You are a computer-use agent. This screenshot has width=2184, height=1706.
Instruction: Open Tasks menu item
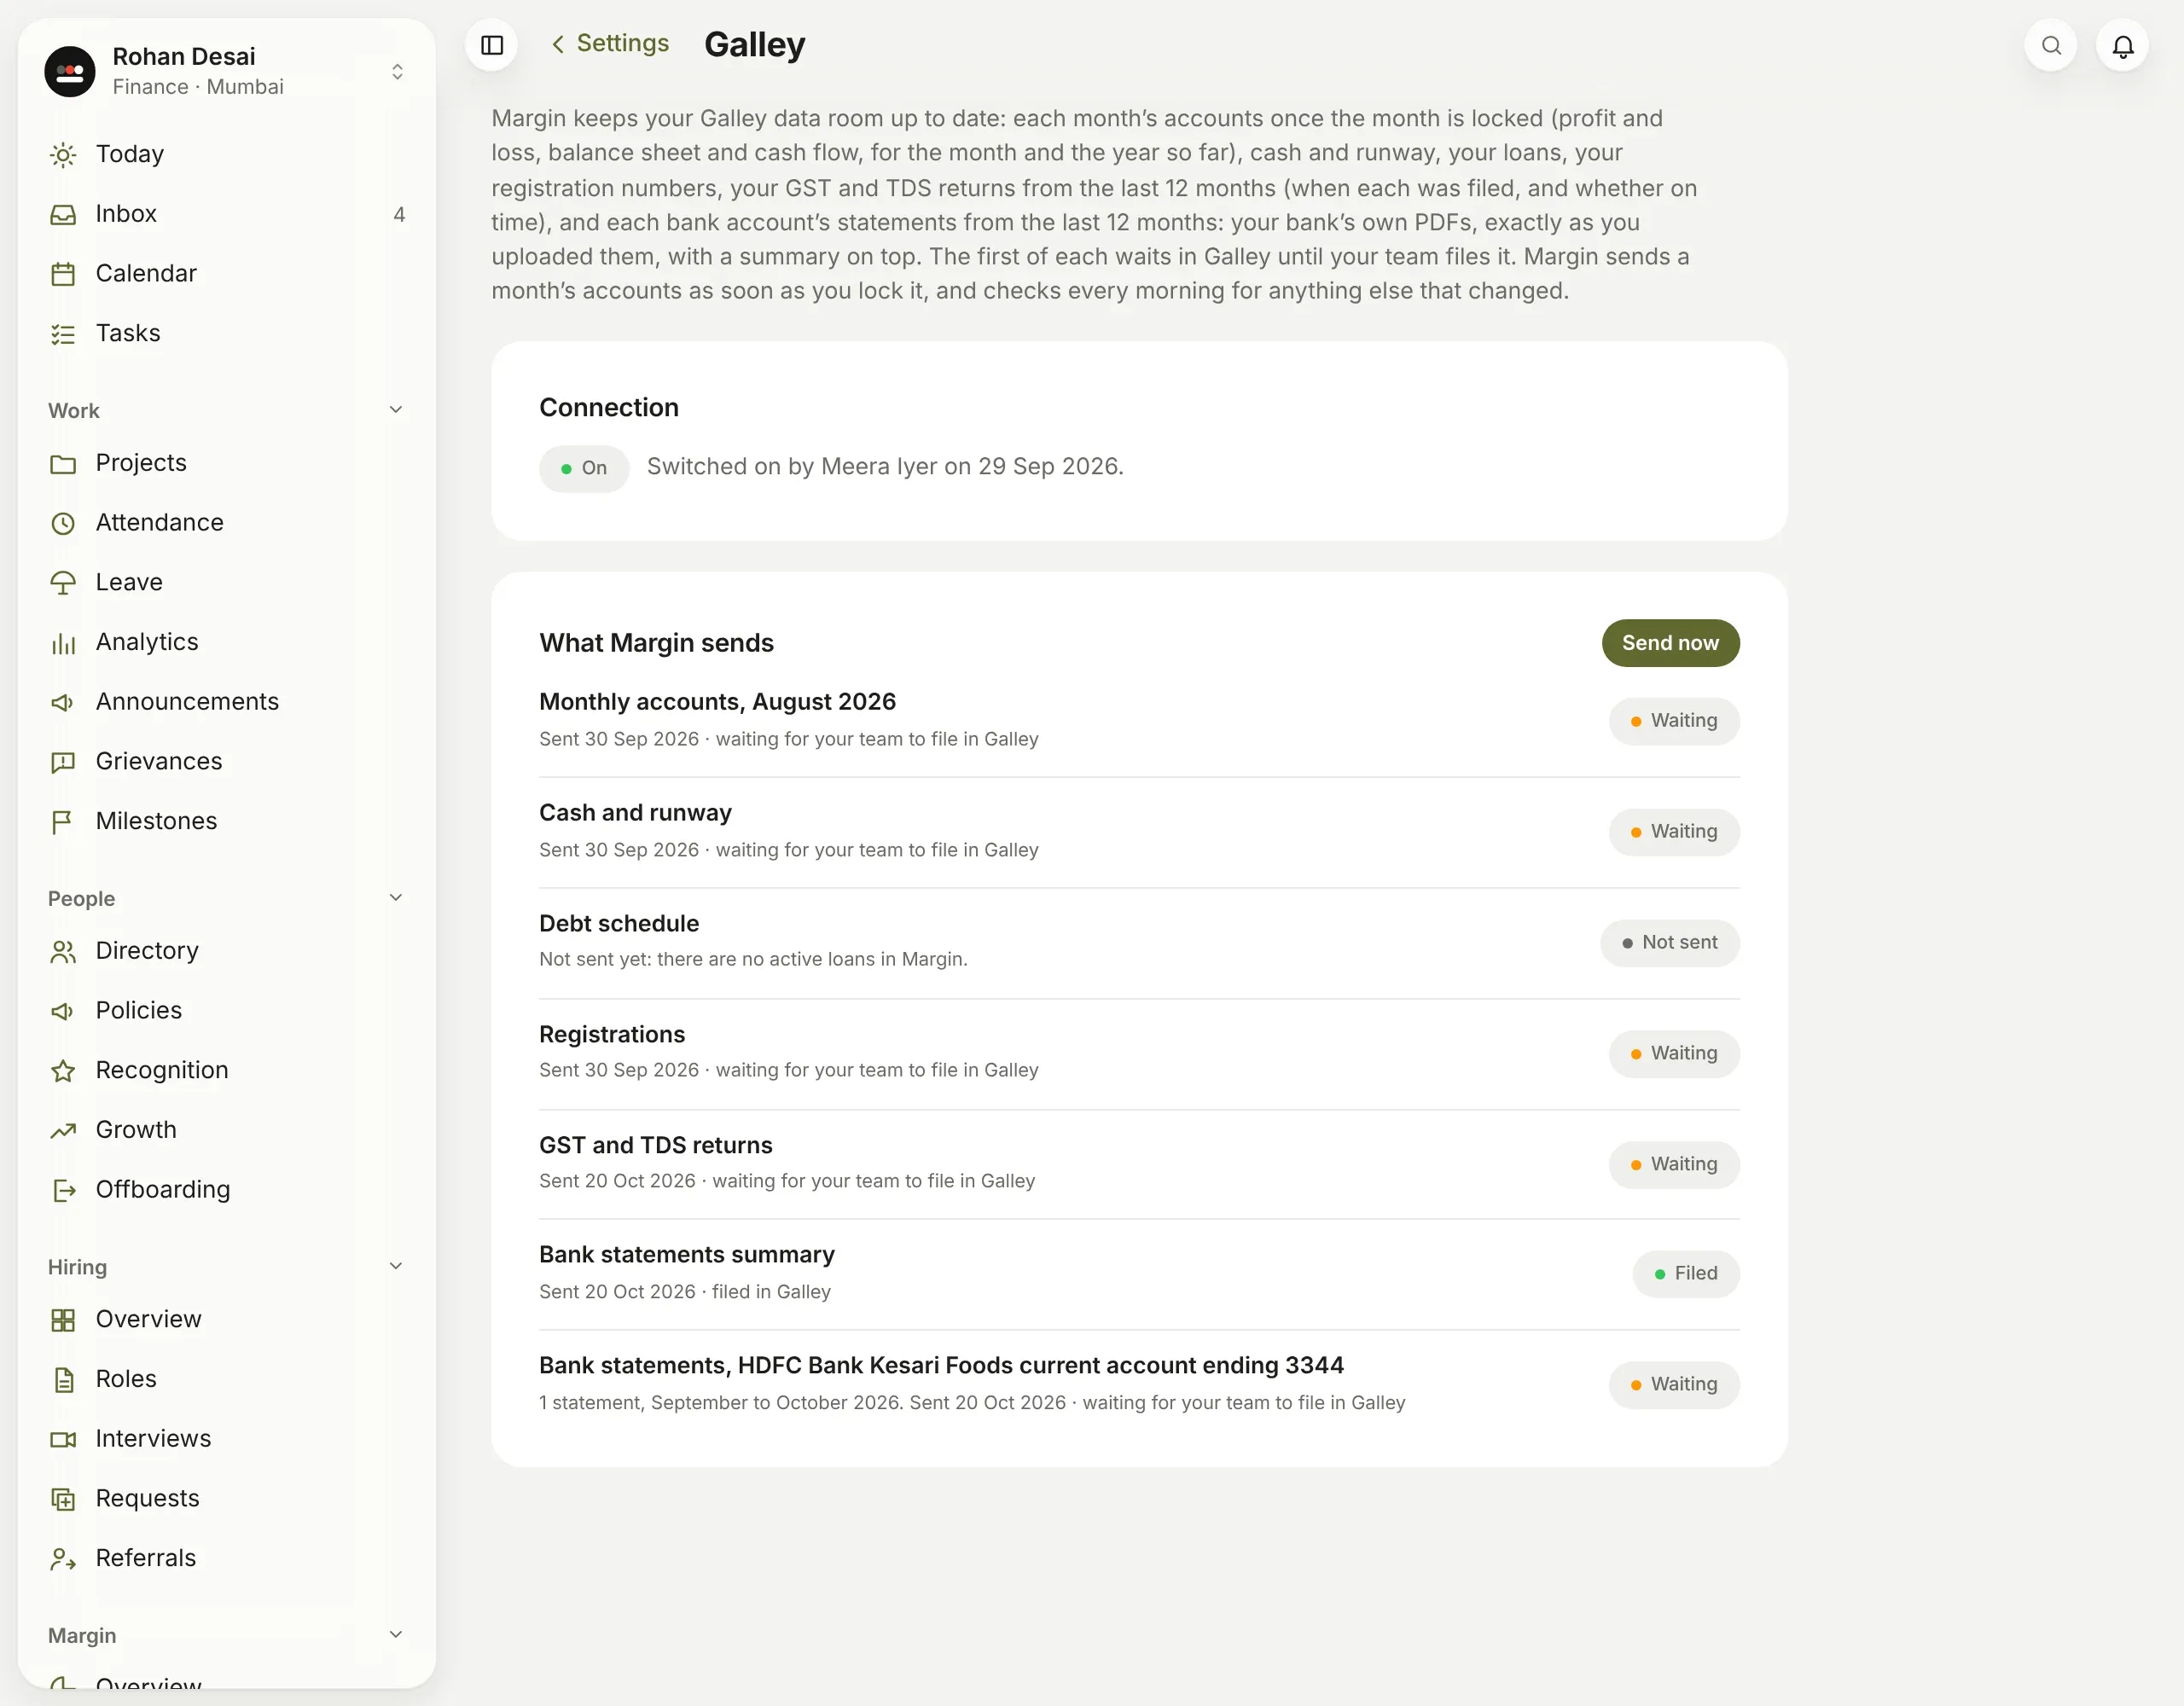[227, 333]
